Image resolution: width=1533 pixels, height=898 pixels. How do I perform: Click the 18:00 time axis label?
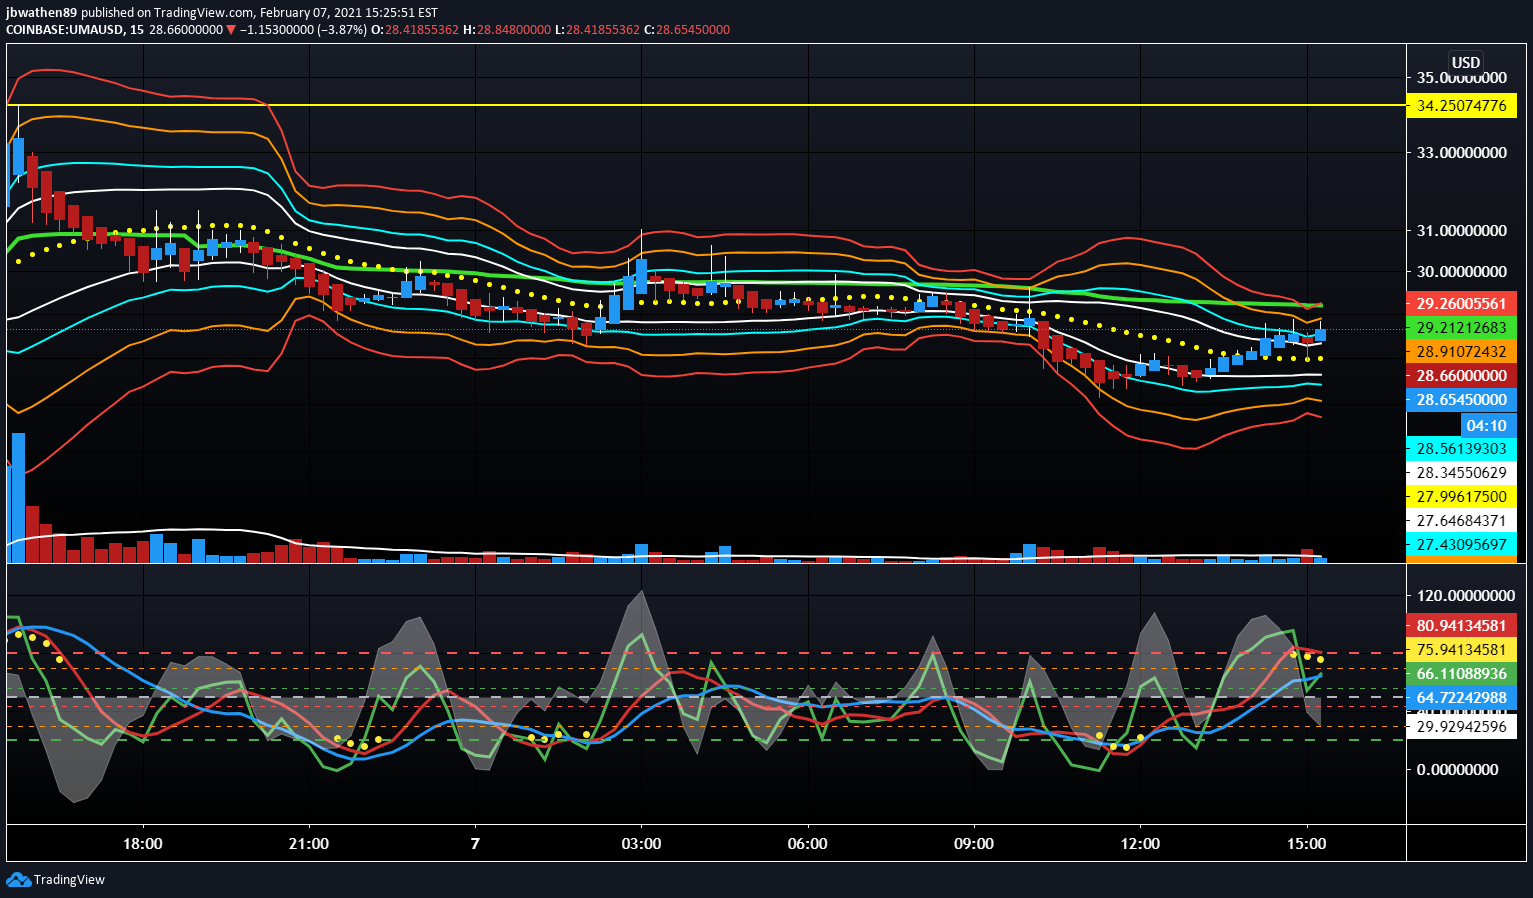143,844
